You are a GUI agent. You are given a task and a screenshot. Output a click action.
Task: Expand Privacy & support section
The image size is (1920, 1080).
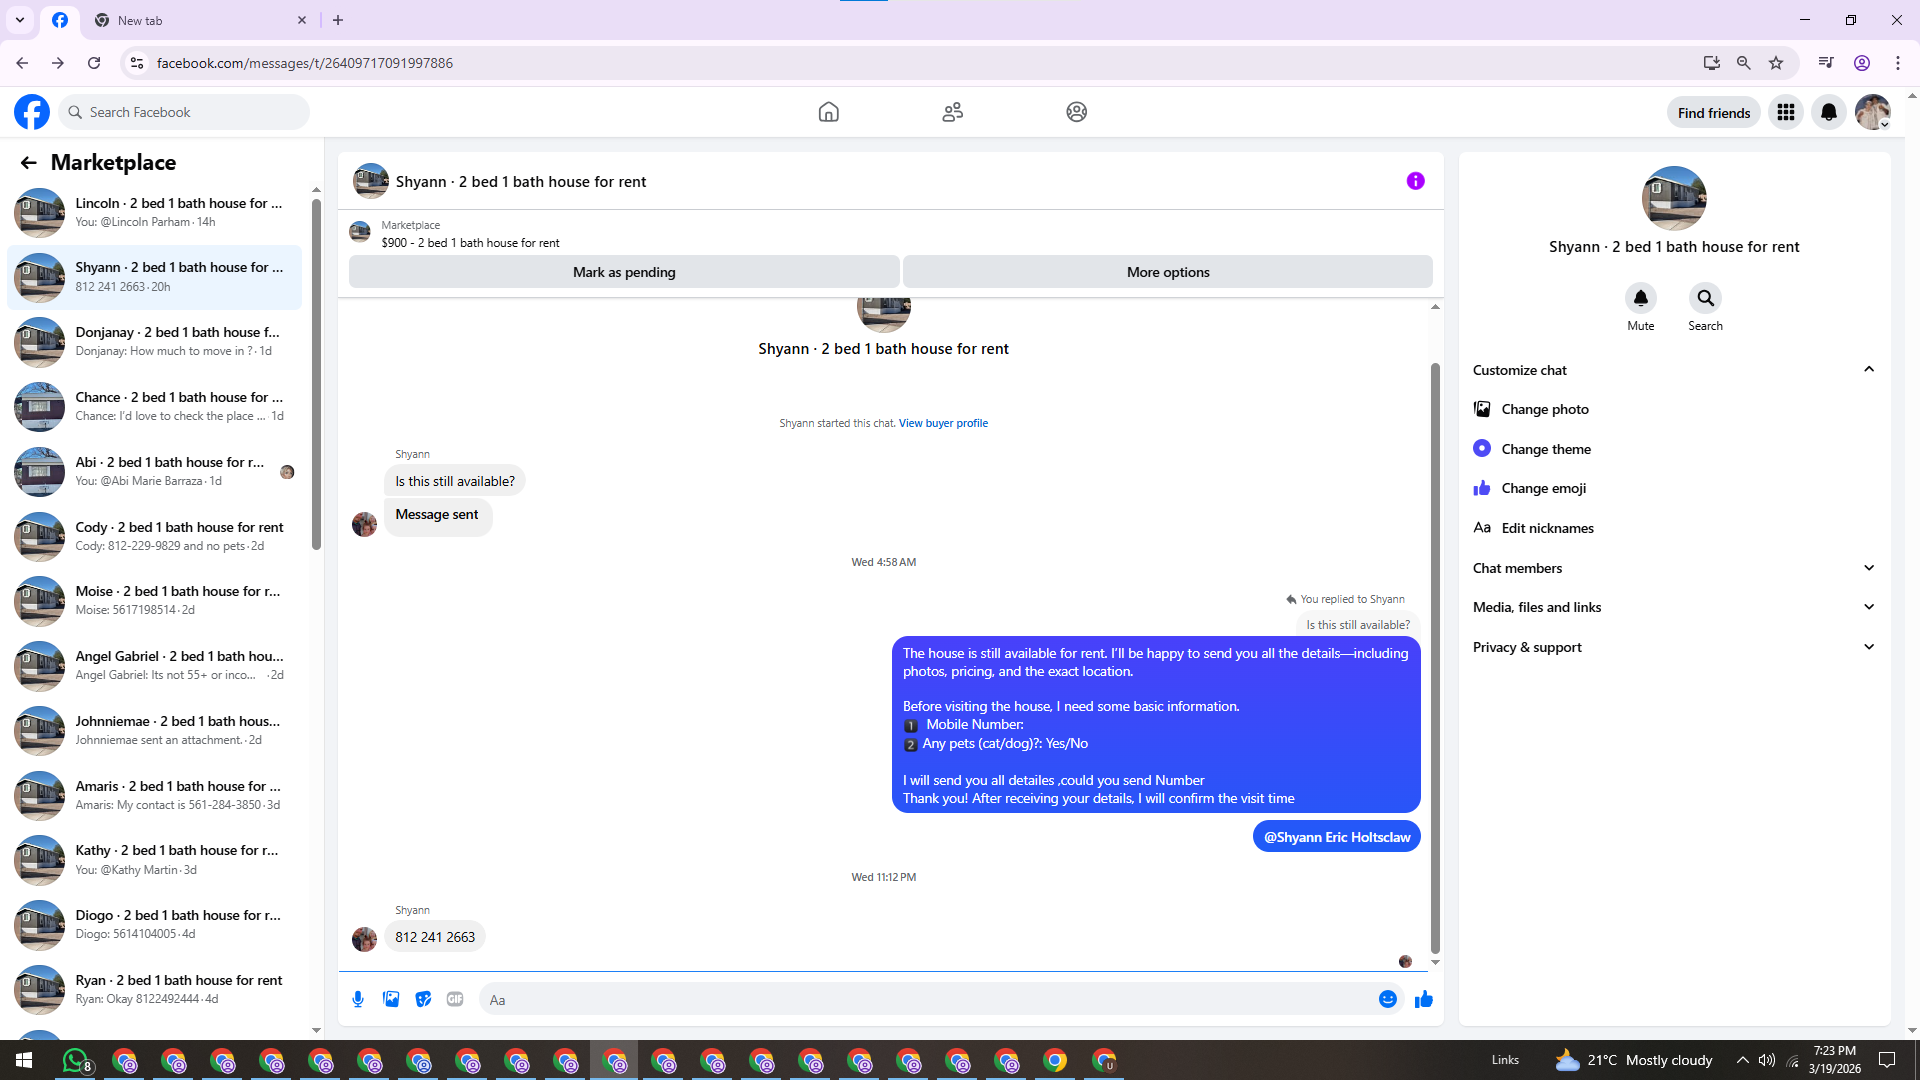click(1868, 647)
